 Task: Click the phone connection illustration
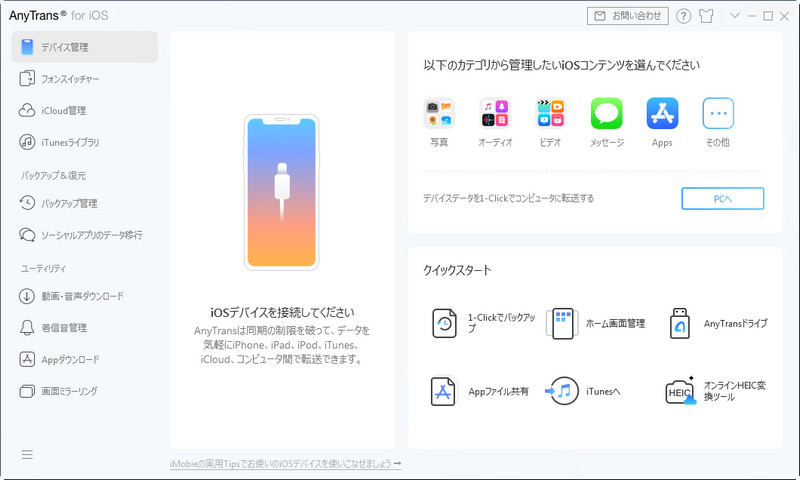[x=281, y=192]
